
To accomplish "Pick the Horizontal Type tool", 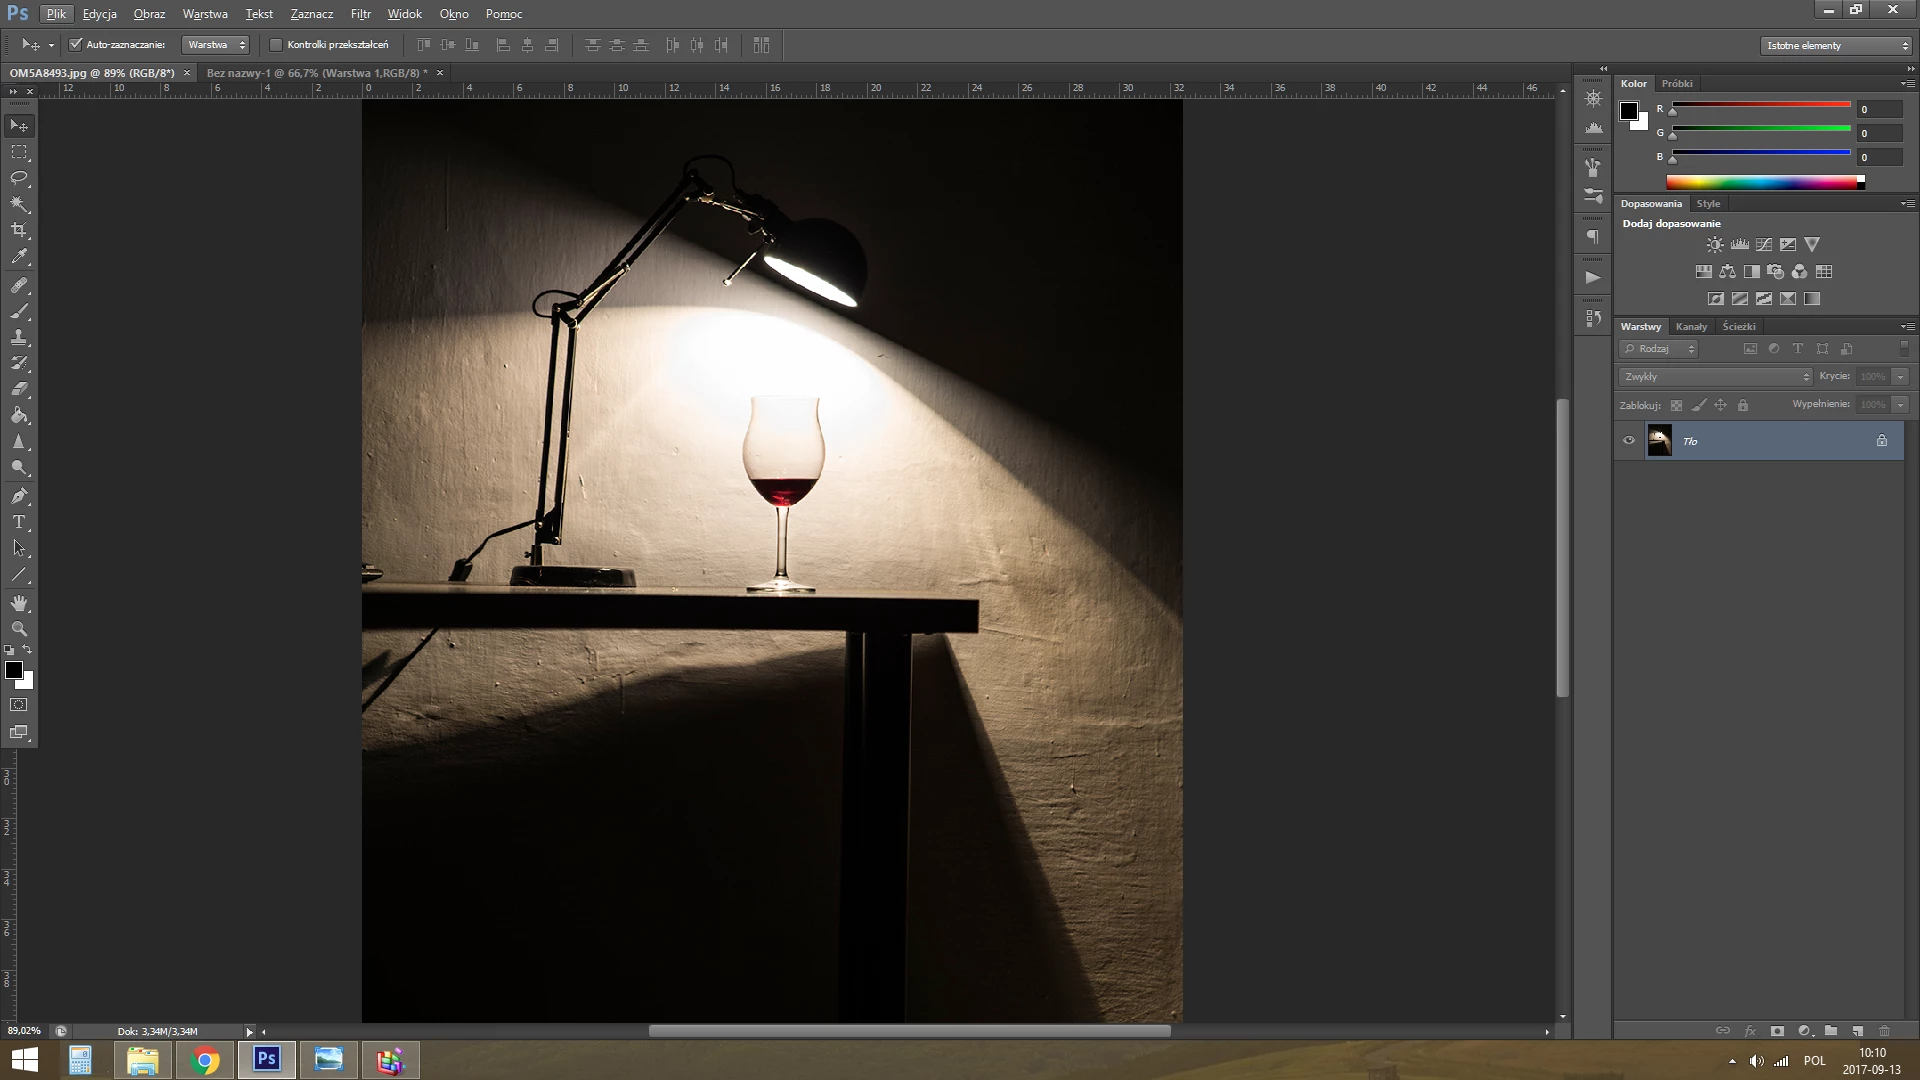I will tap(19, 522).
